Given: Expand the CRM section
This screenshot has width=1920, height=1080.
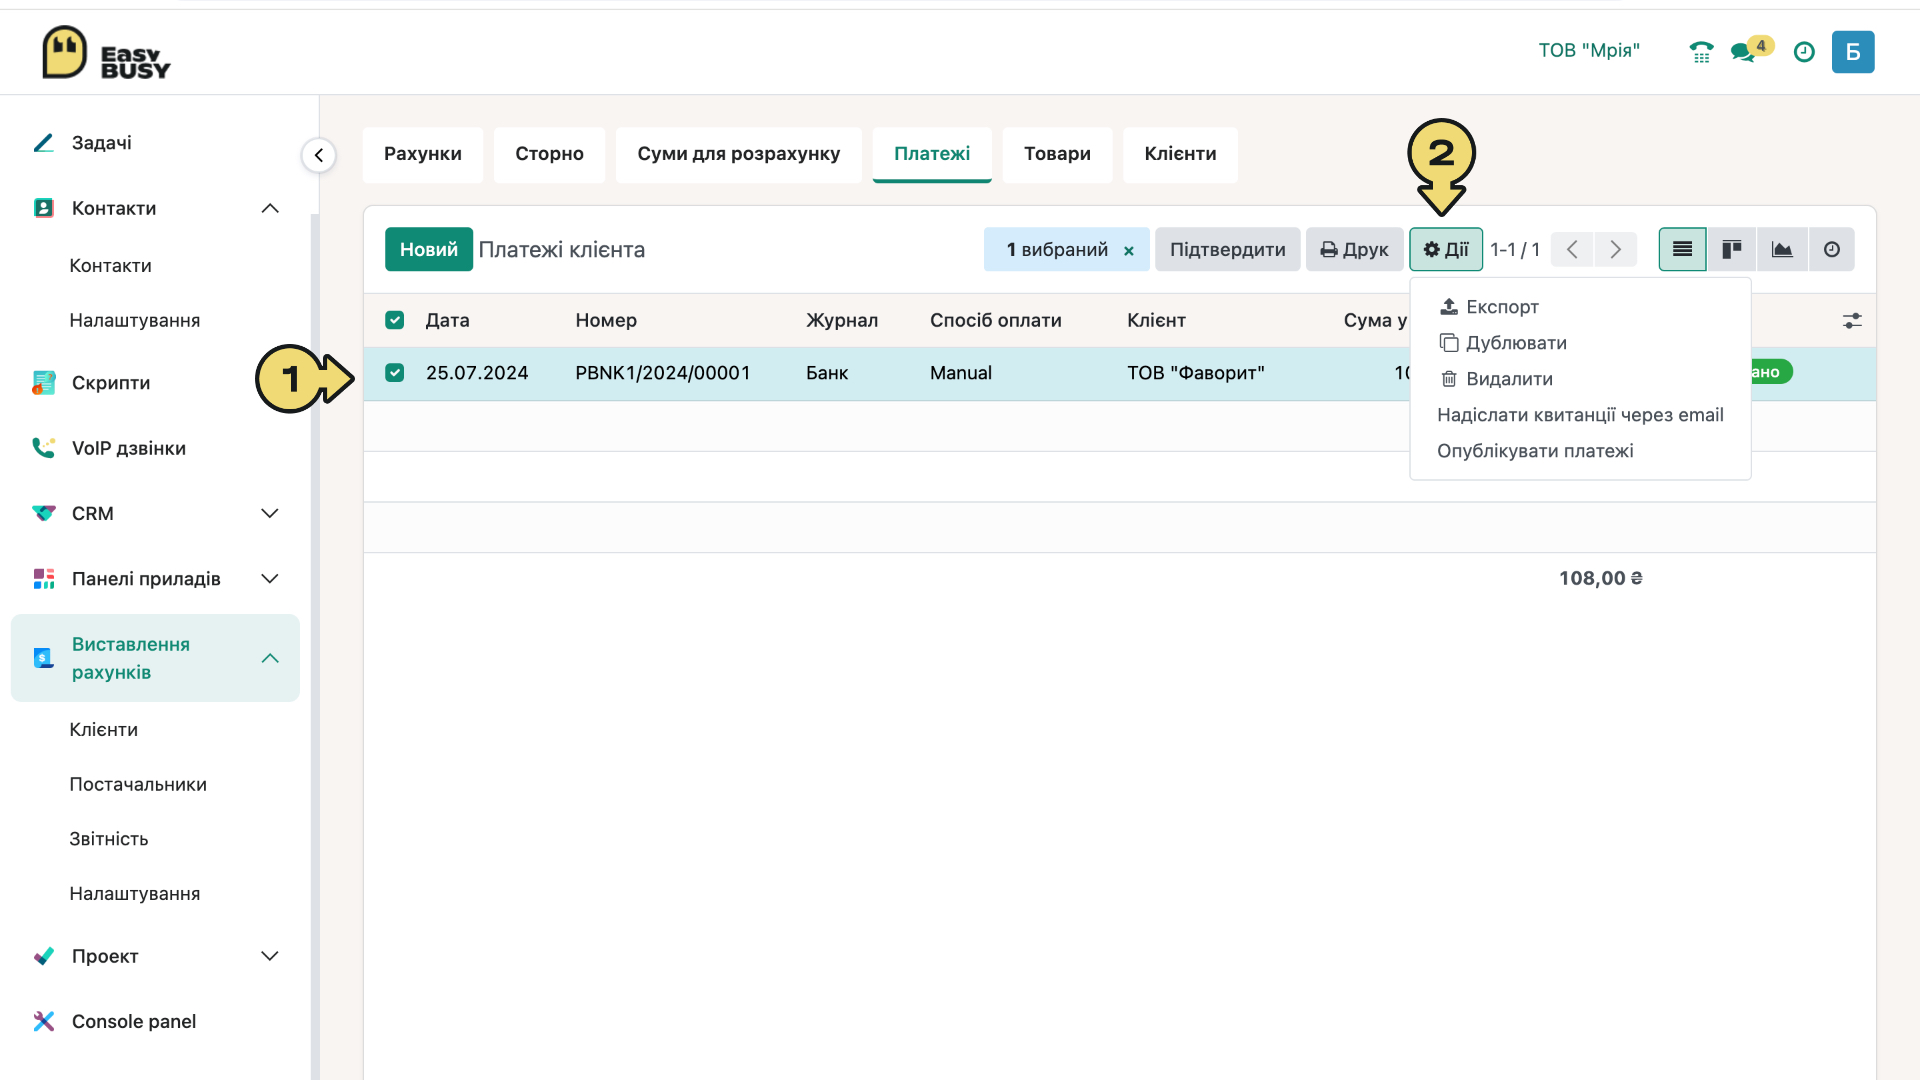Looking at the screenshot, I should click(x=270, y=513).
